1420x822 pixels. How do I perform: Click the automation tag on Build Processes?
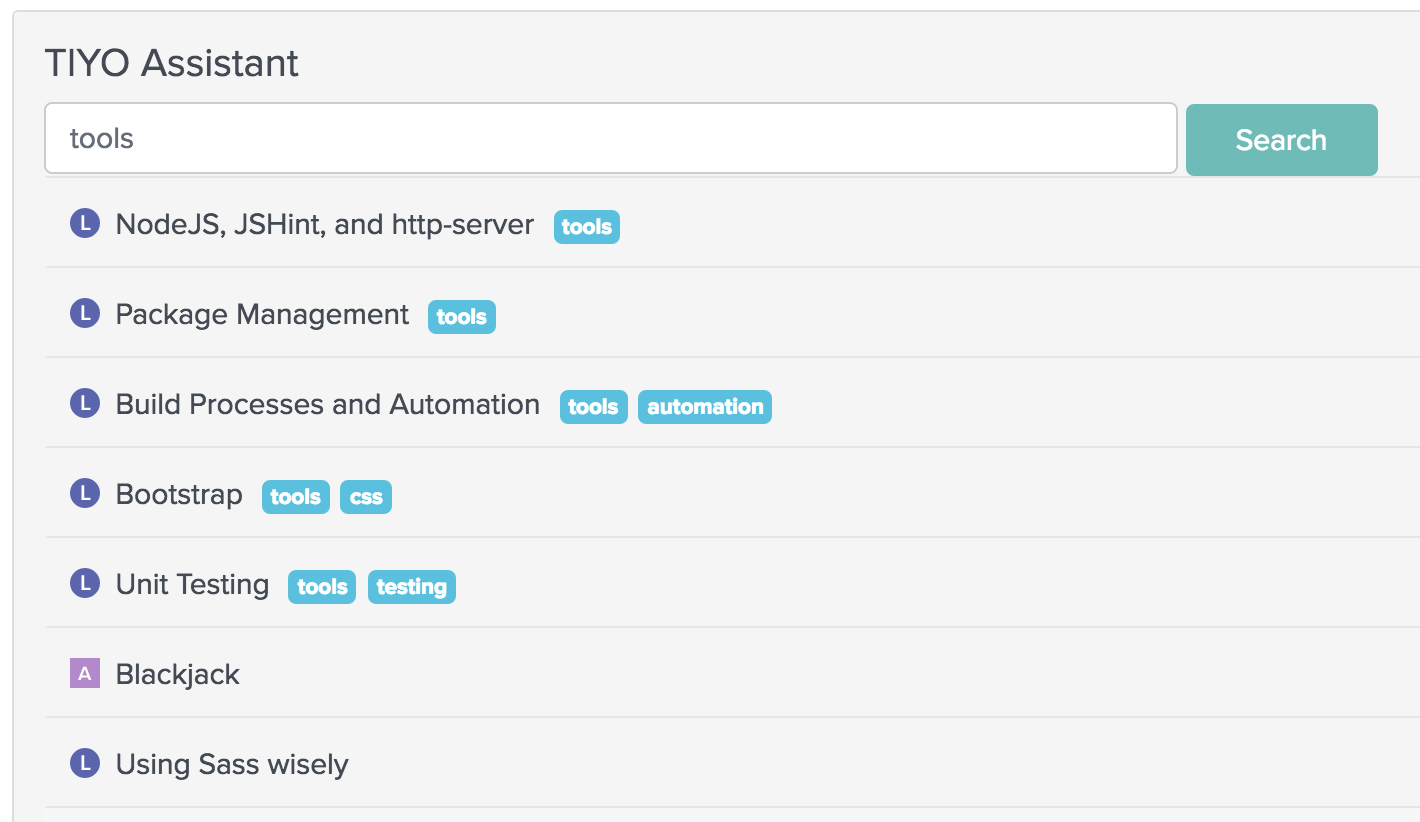coord(705,407)
